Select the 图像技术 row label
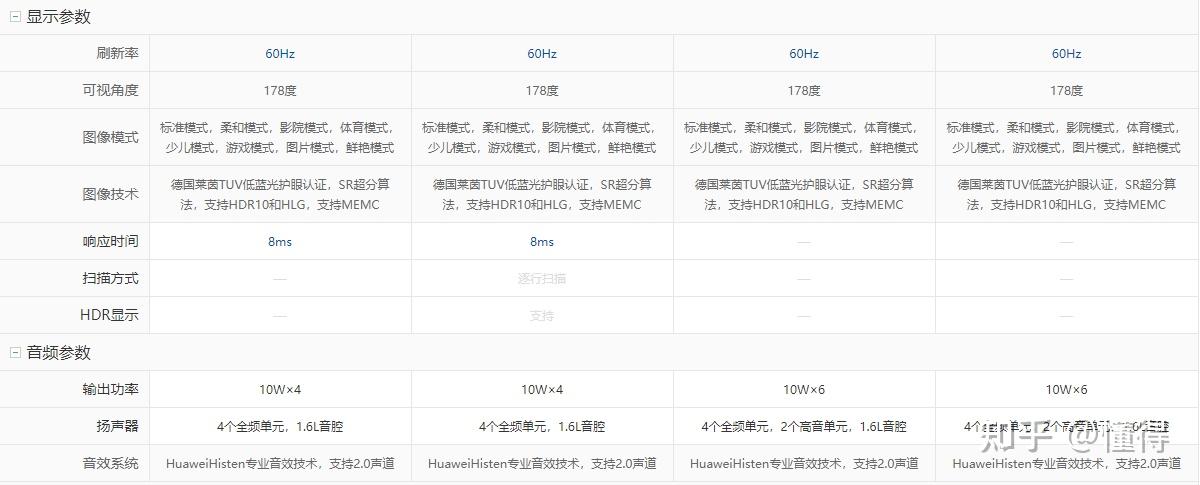The height and width of the screenshot is (485, 1200). [110, 194]
